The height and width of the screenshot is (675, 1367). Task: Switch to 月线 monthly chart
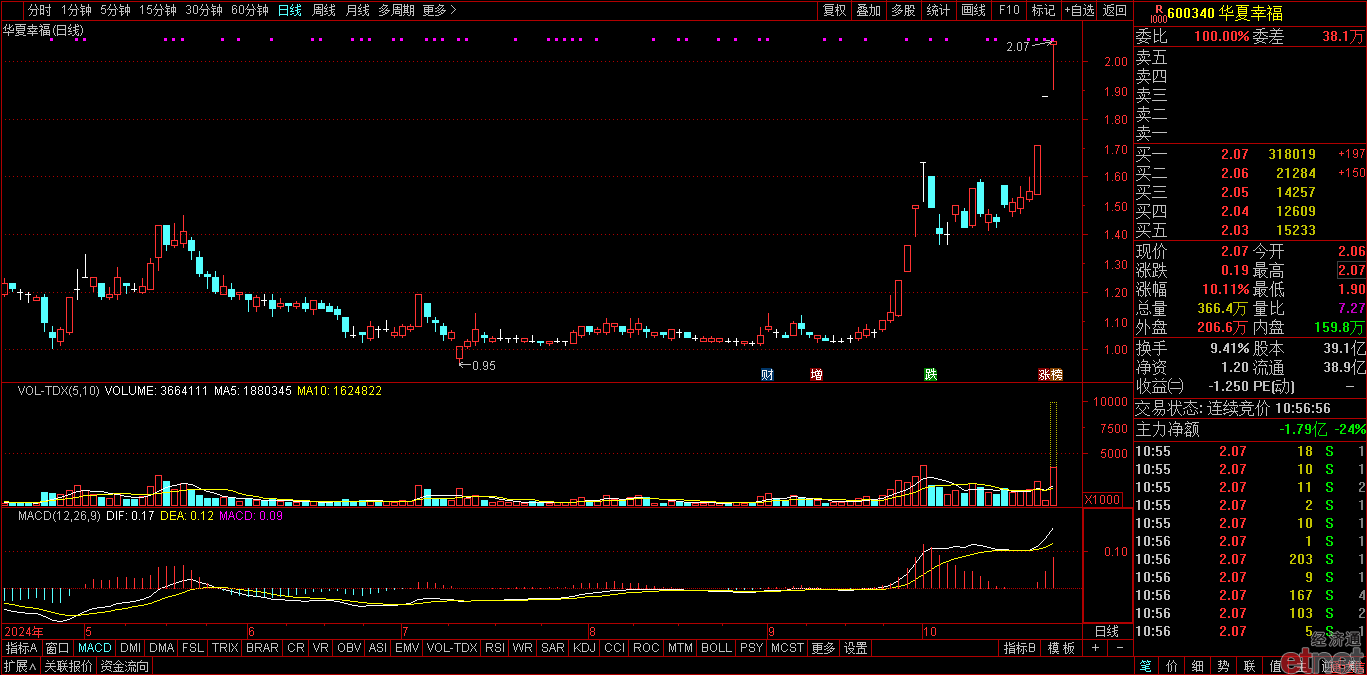click(357, 10)
